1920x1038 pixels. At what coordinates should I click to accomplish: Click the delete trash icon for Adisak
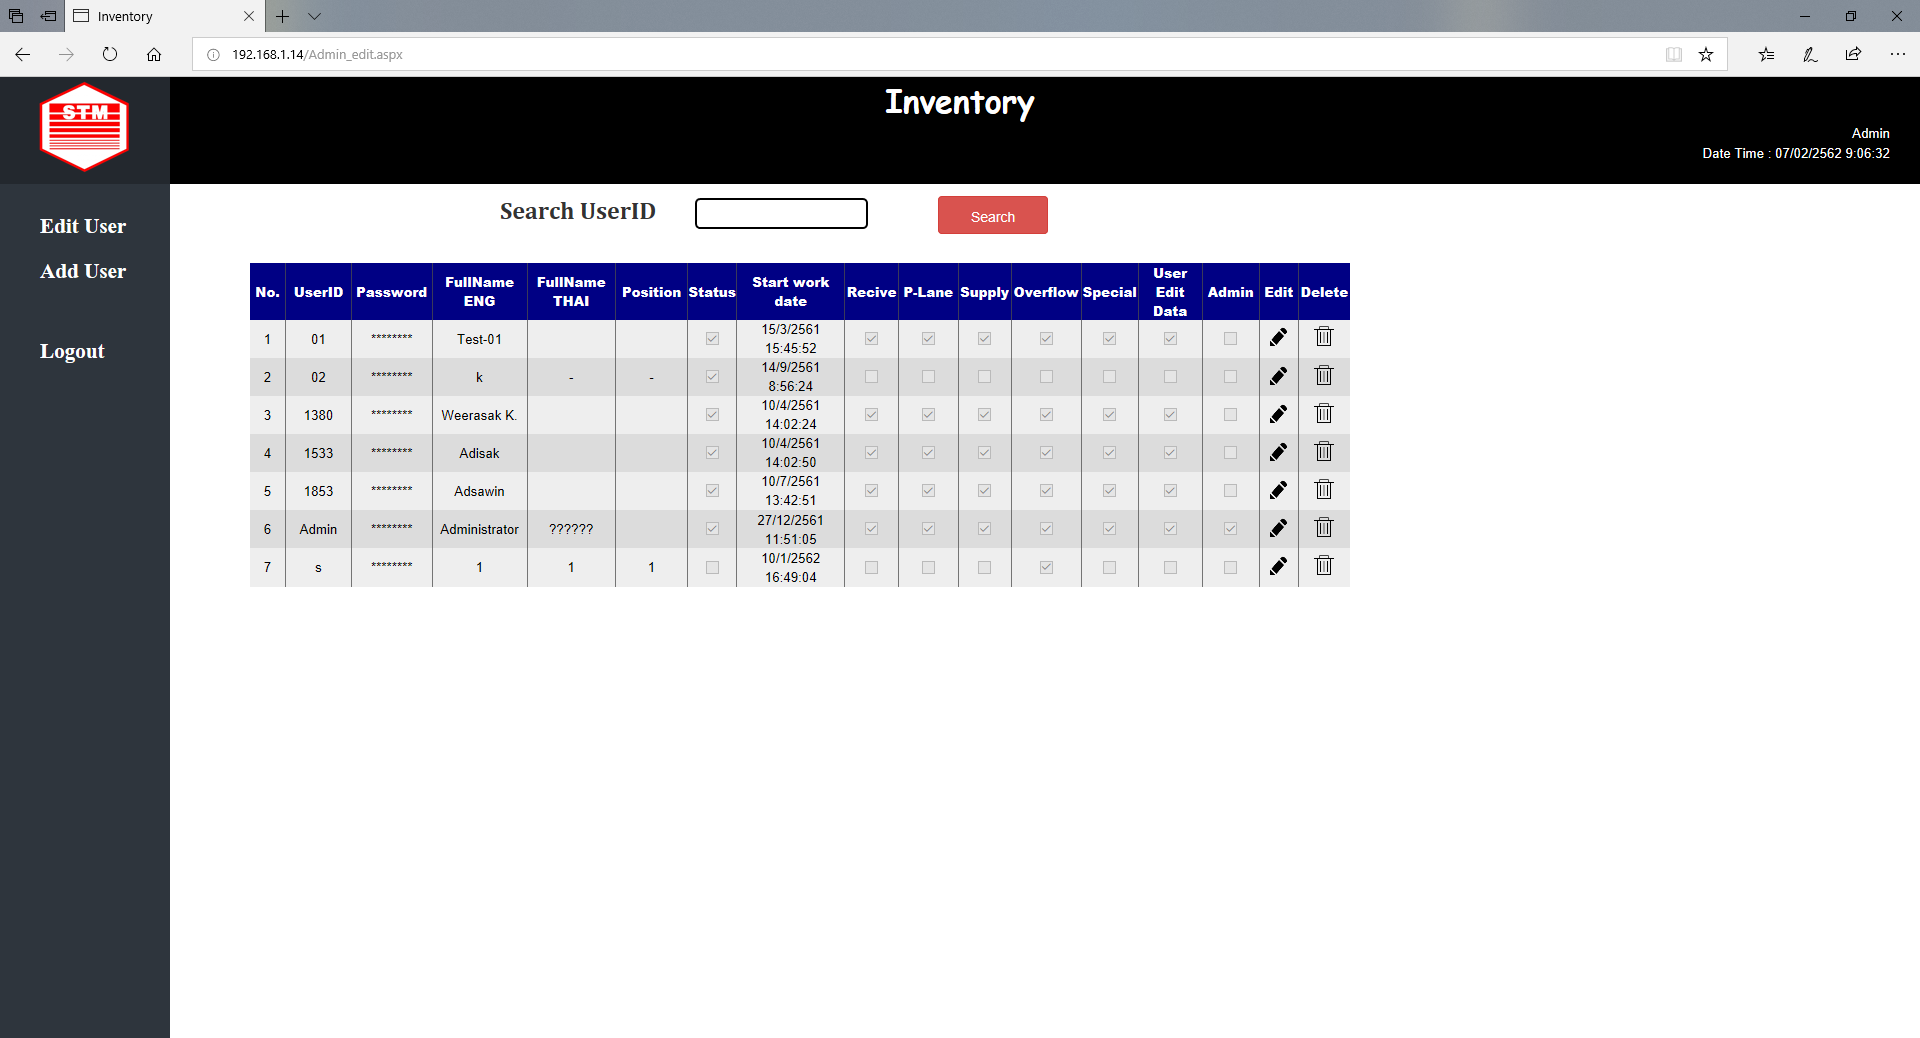click(x=1323, y=452)
